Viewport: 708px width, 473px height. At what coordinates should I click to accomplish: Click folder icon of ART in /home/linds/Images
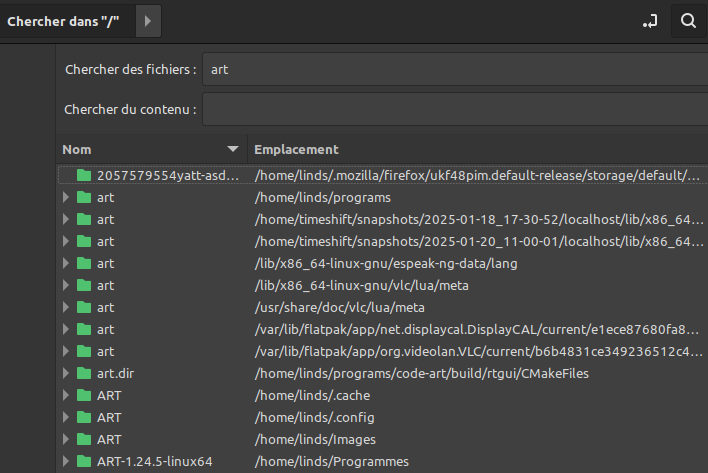point(84,439)
